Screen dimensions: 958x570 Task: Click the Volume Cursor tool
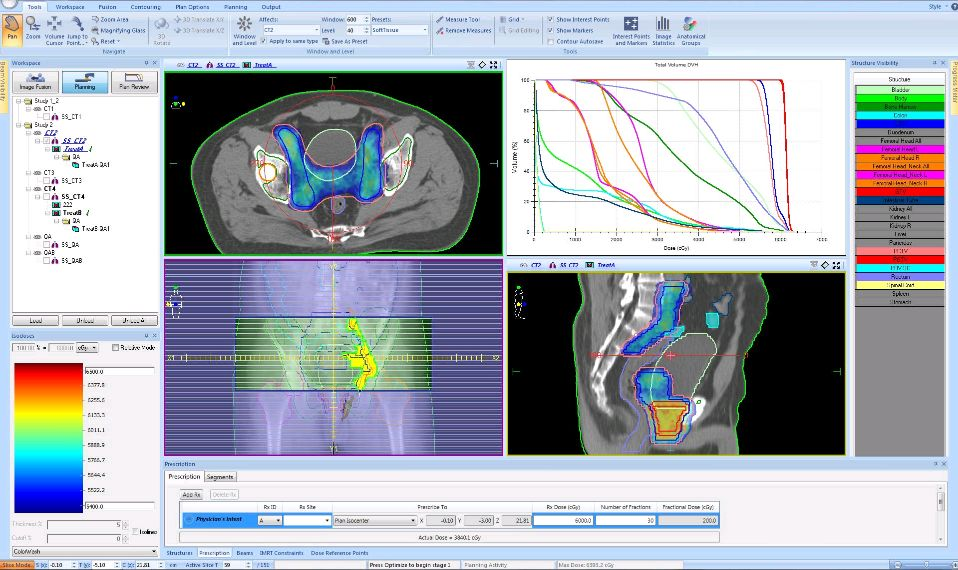coord(54,30)
